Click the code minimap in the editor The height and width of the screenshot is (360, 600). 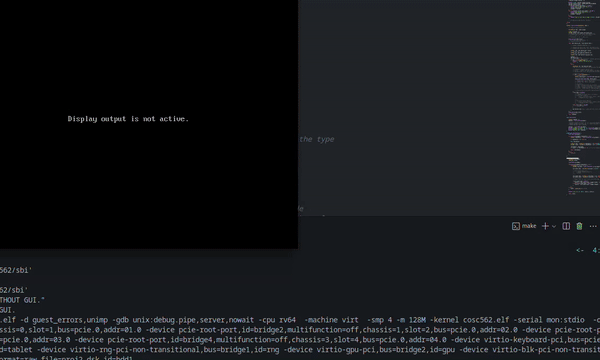(583, 98)
